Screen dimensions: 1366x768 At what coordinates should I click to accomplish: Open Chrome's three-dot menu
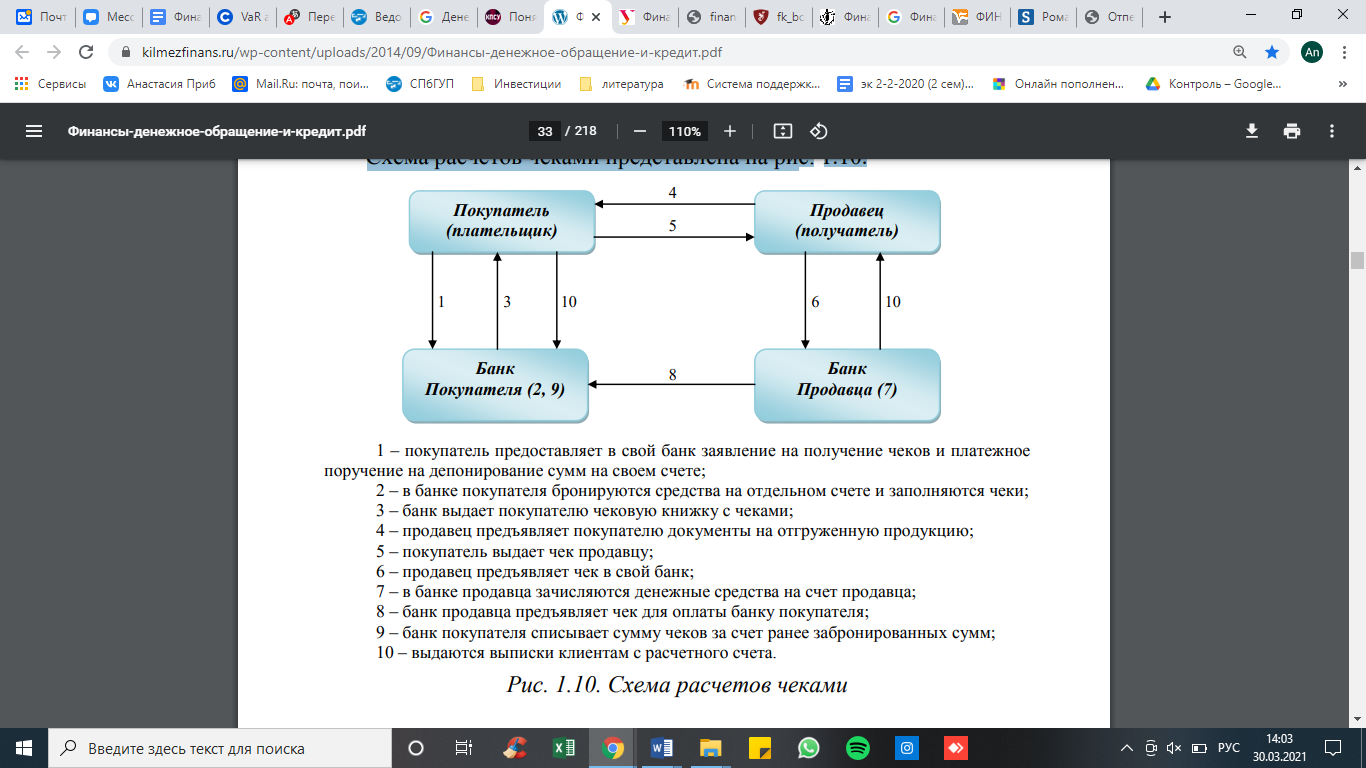[x=1345, y=52]
